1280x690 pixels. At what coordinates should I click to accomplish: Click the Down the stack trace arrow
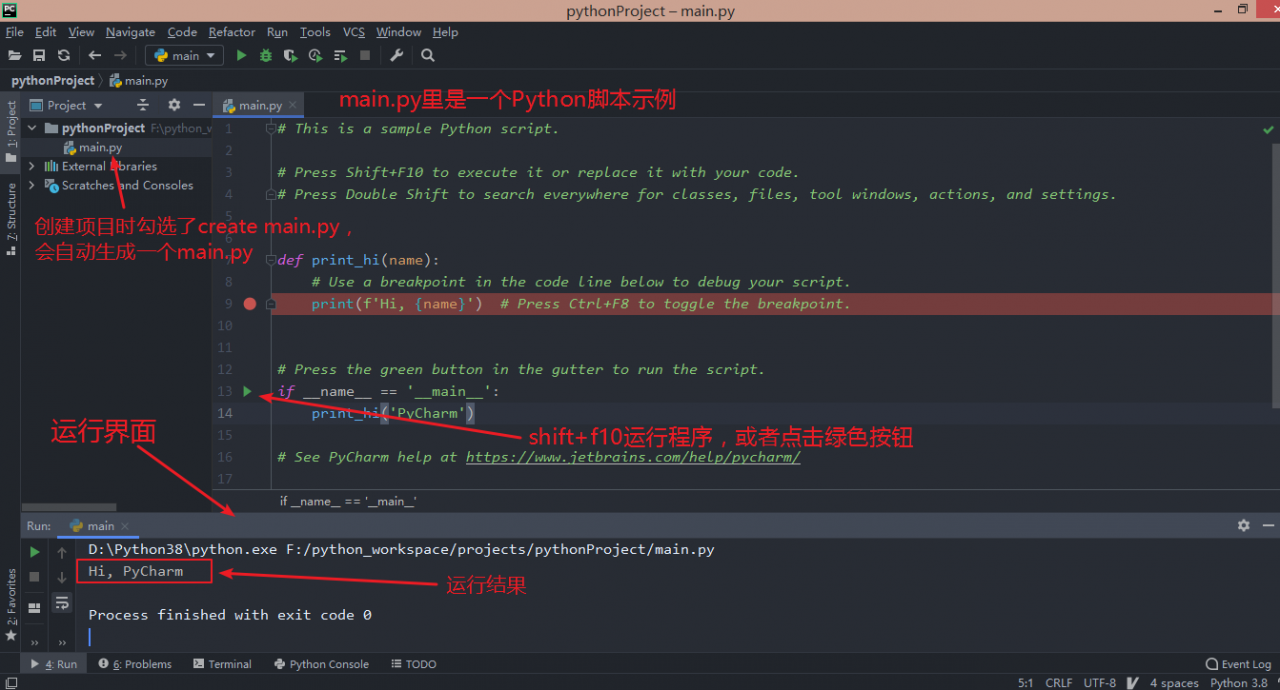[x=62, y=577]
